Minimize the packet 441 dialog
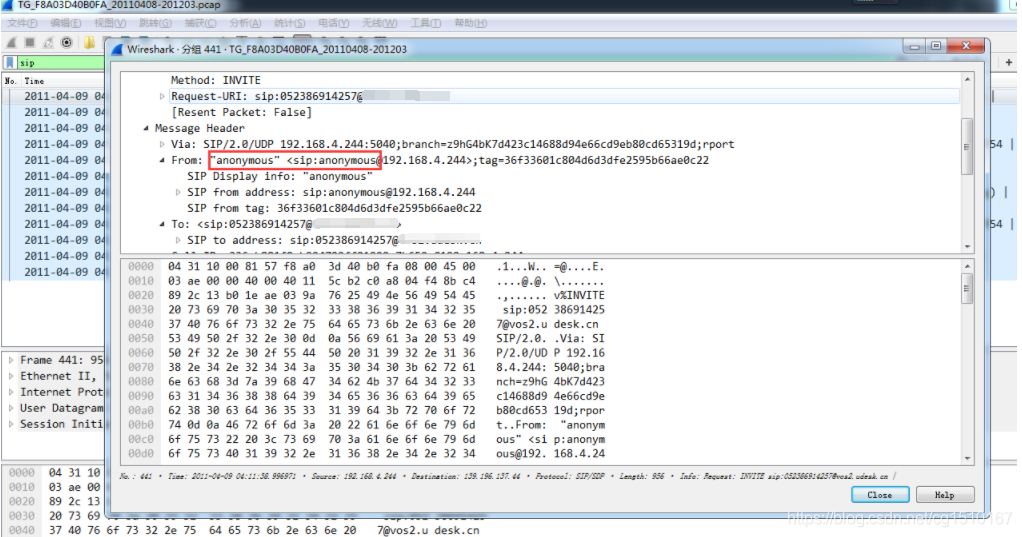Viewport: 1022px width, 537px height. (914, 46)
